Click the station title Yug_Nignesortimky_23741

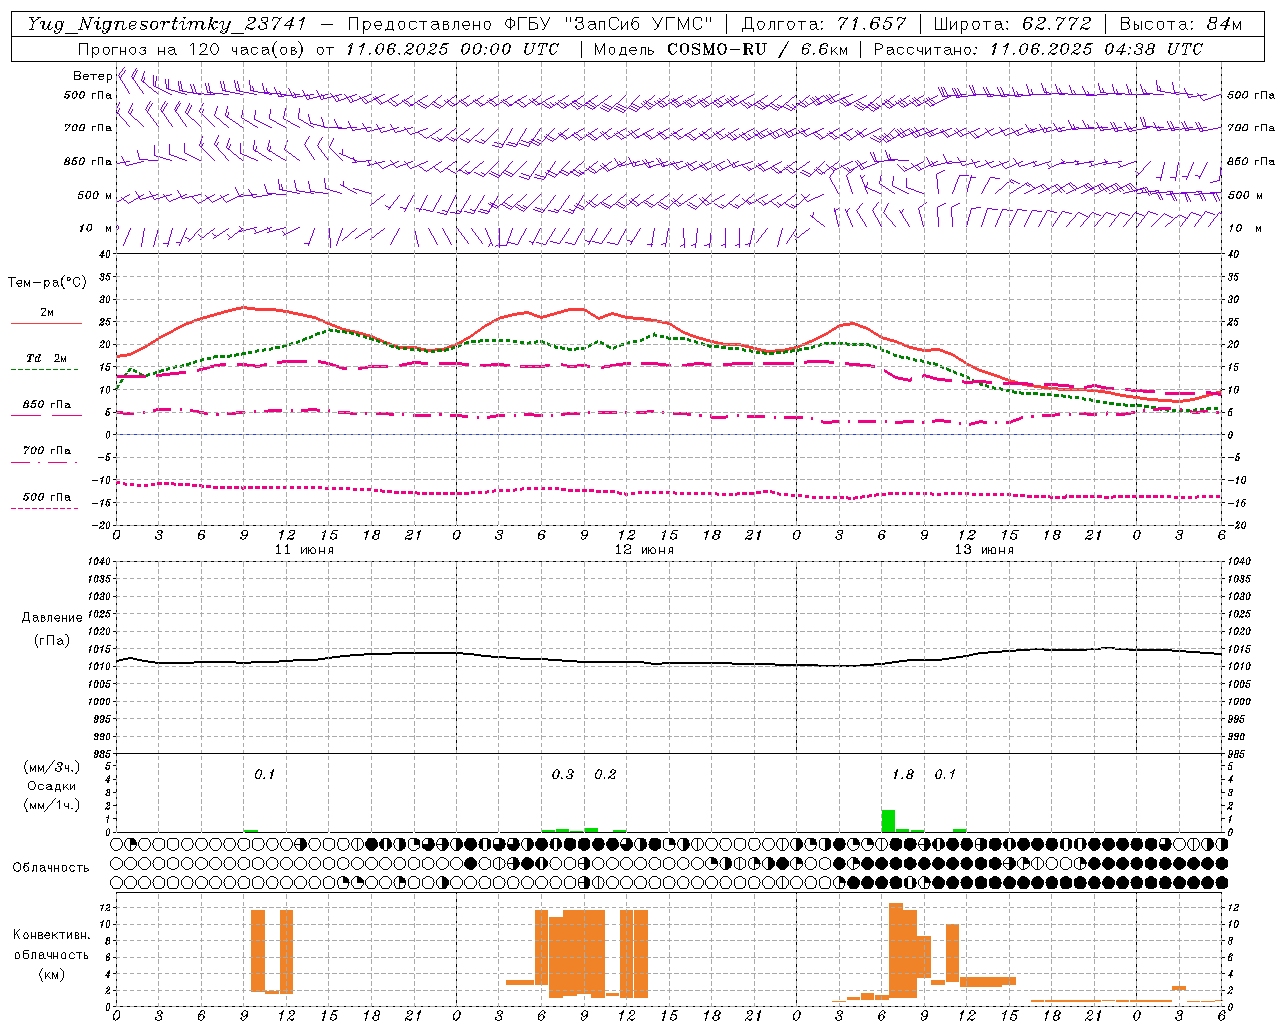(x=167, y=24)
